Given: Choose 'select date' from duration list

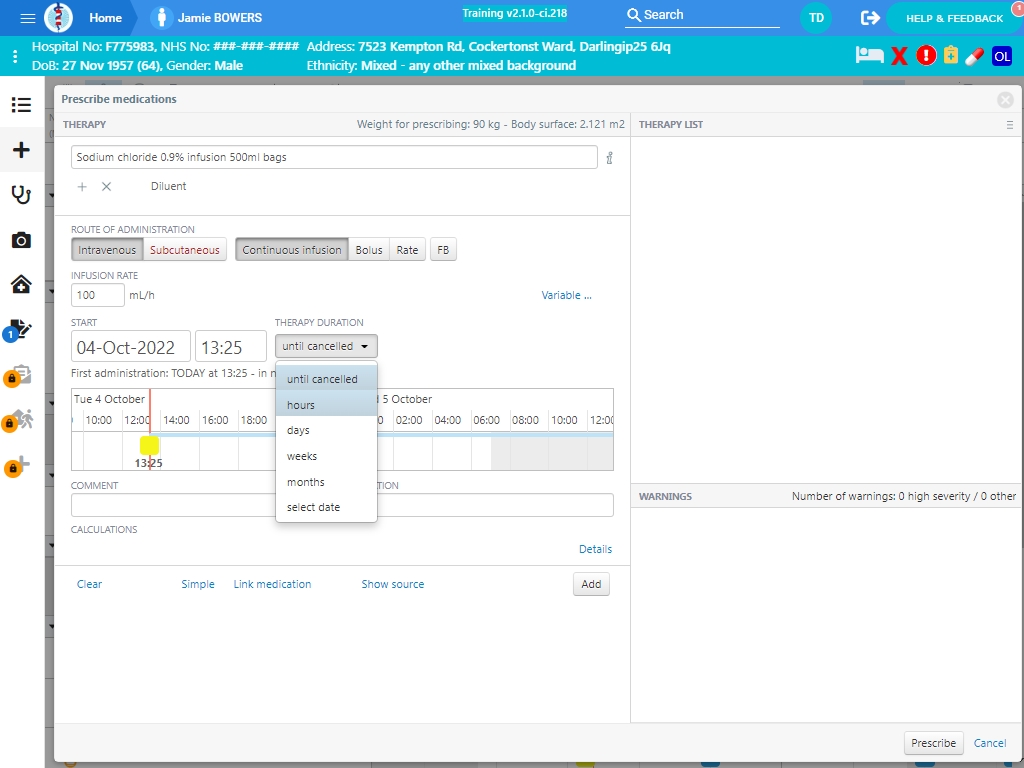Looking at the screenshot, I should 327,507.
